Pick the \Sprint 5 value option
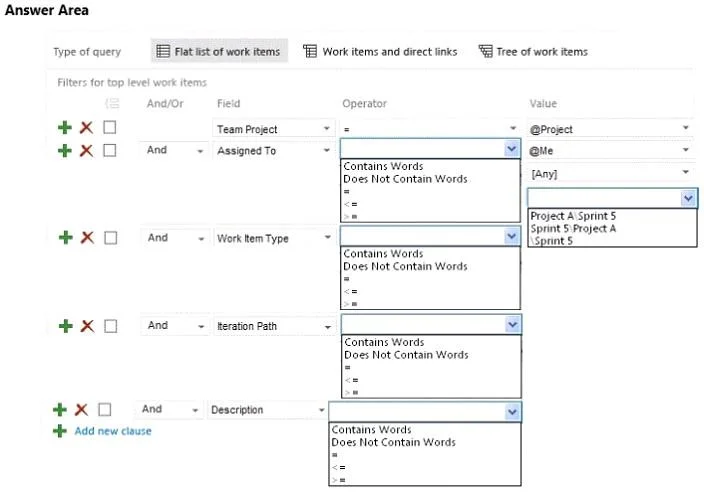This screenshot has height=492, width=704. coord(551,241)
